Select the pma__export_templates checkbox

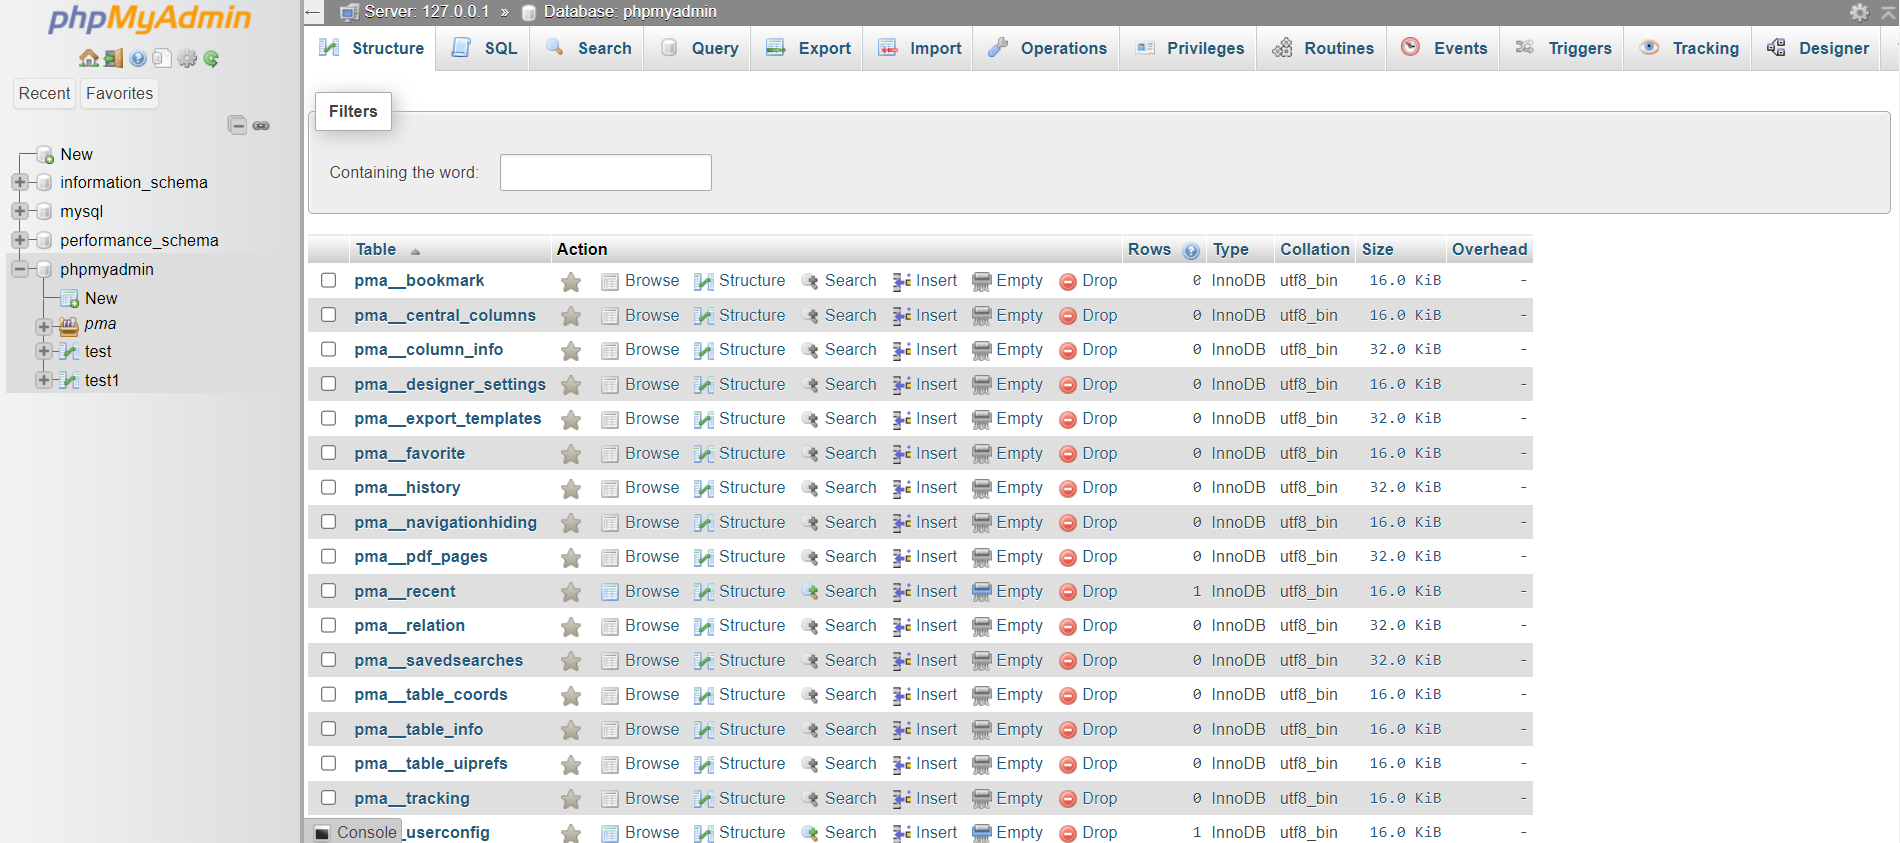click(328, 418)
